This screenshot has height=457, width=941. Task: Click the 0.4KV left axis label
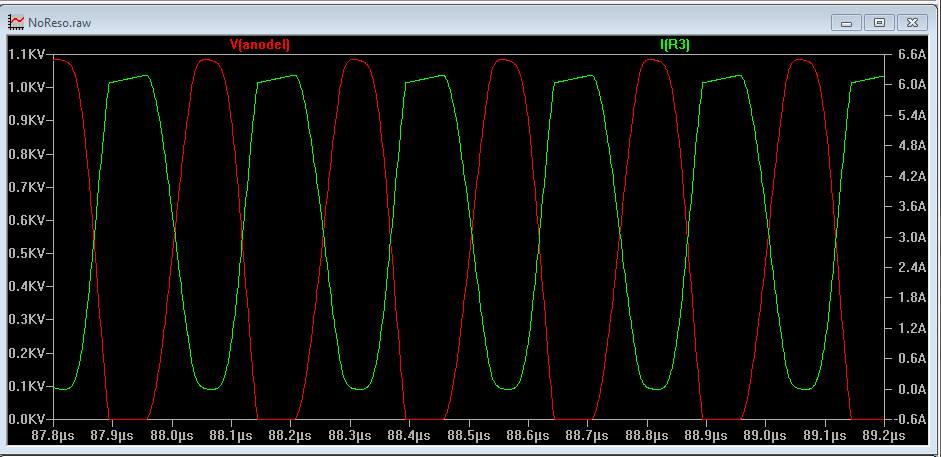click(27, 287)
